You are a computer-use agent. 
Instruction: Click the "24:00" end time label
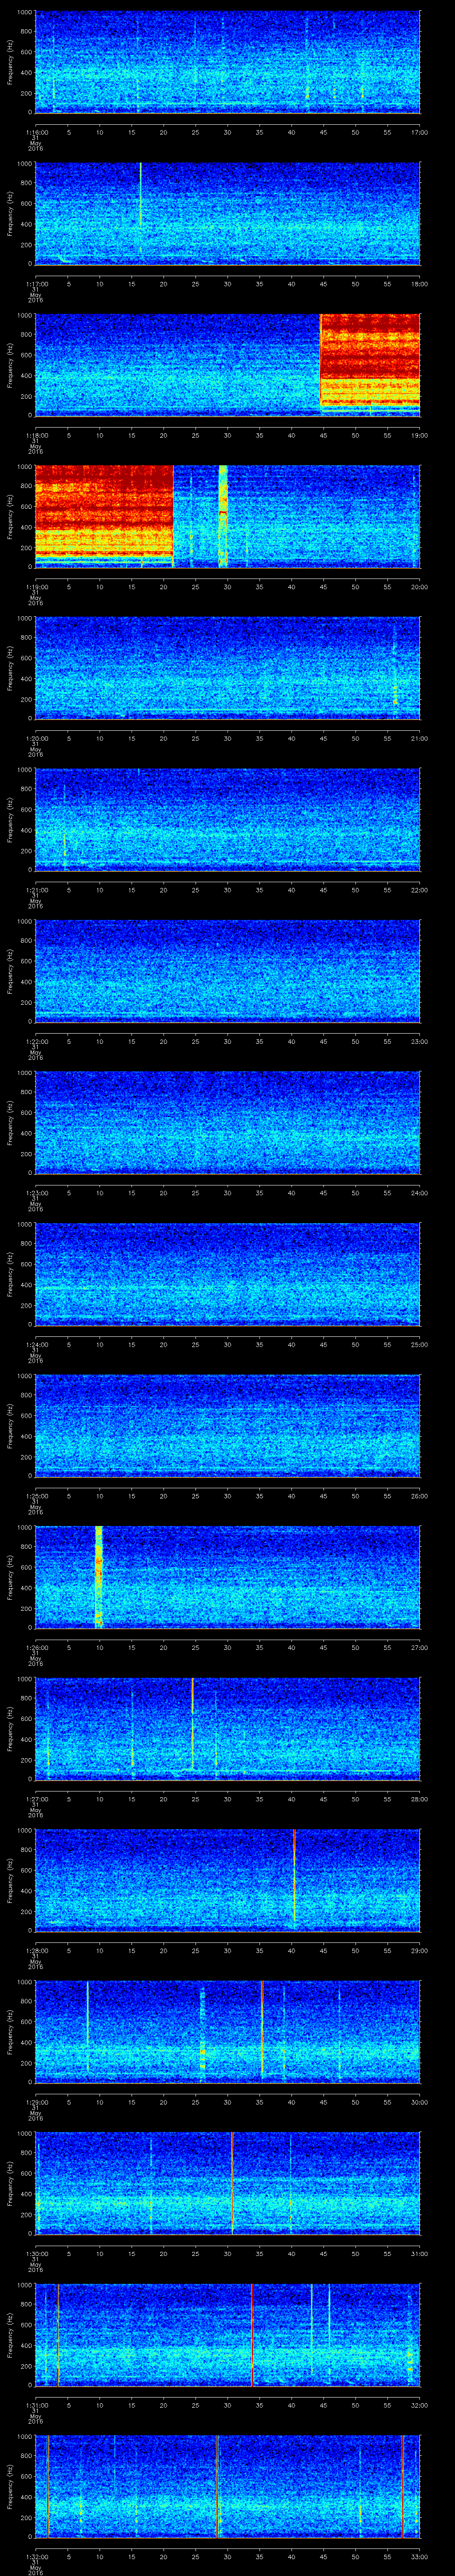(419, 1192)
